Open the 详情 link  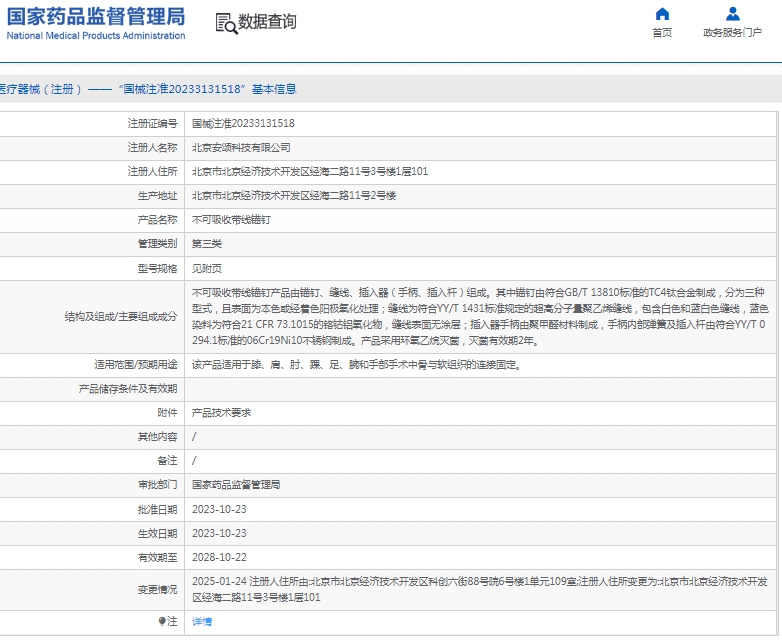(x=202, y=622)
